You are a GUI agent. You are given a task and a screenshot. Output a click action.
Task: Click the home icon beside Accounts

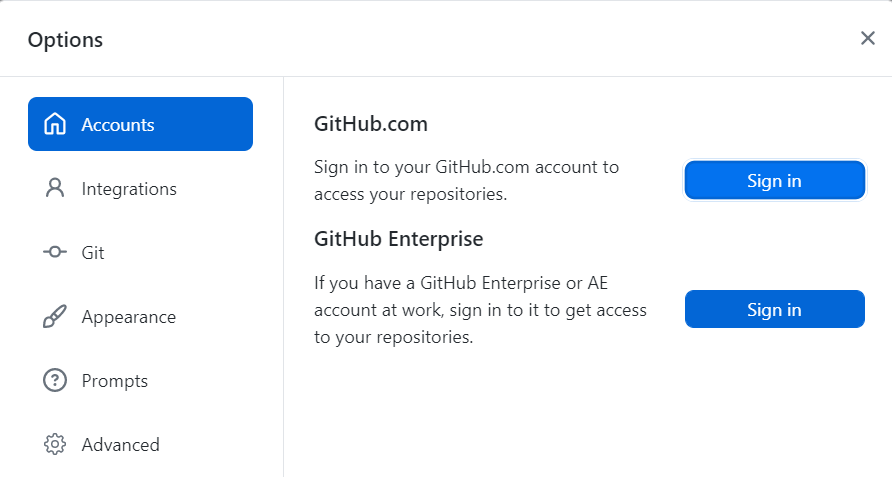(x=55, y=125)
